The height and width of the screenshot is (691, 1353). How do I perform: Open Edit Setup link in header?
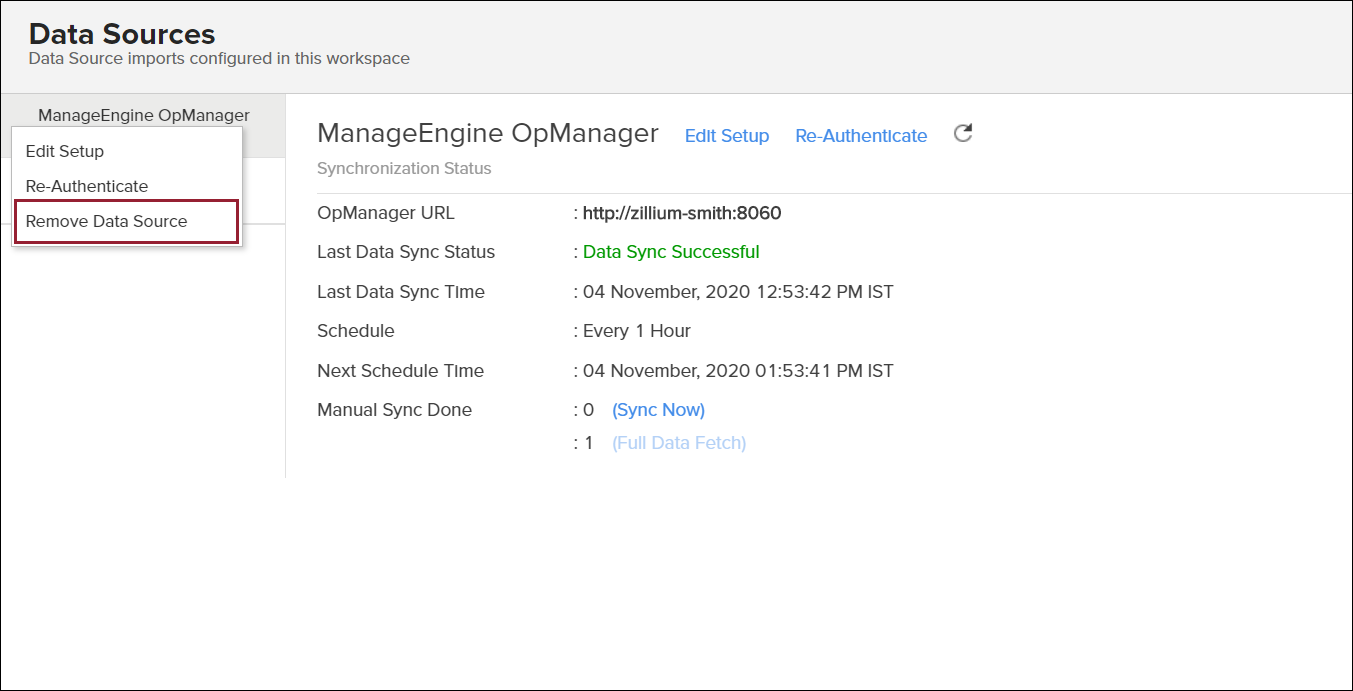(726, 136)
